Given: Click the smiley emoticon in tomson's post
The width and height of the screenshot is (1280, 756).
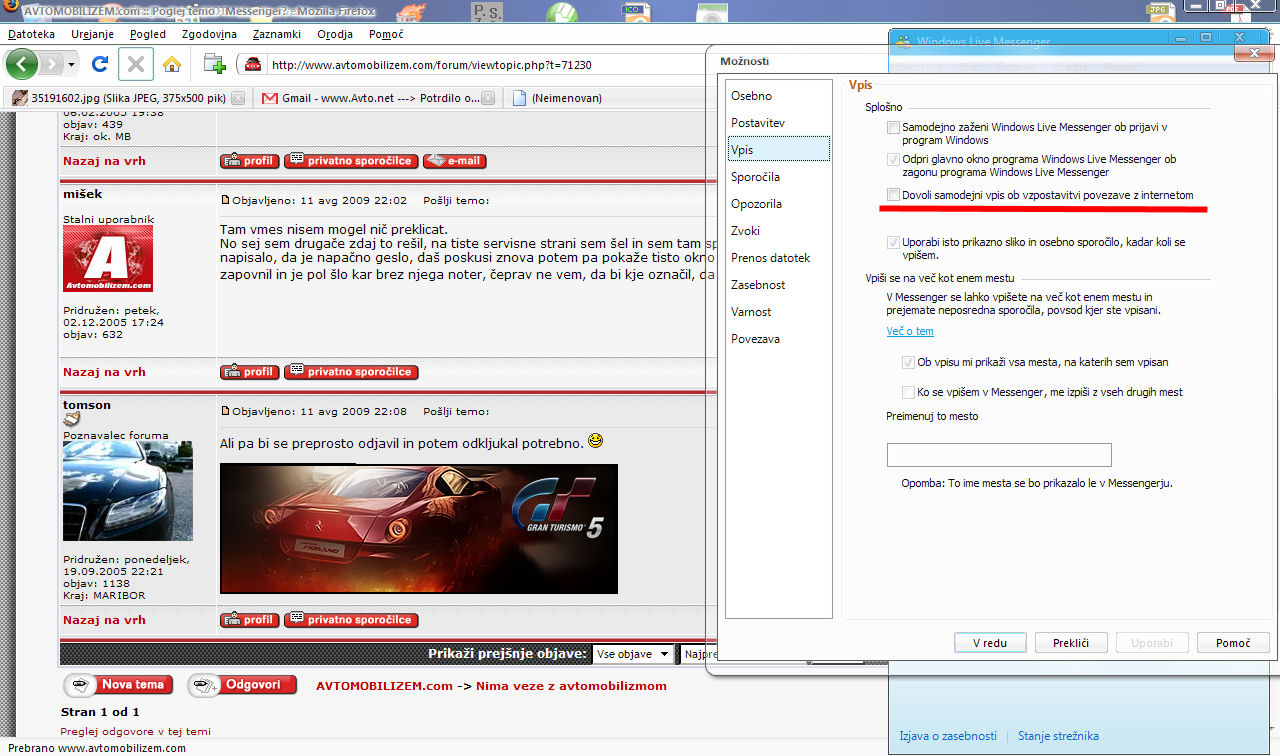Looking at the screenshot, I should coord(596,440).
